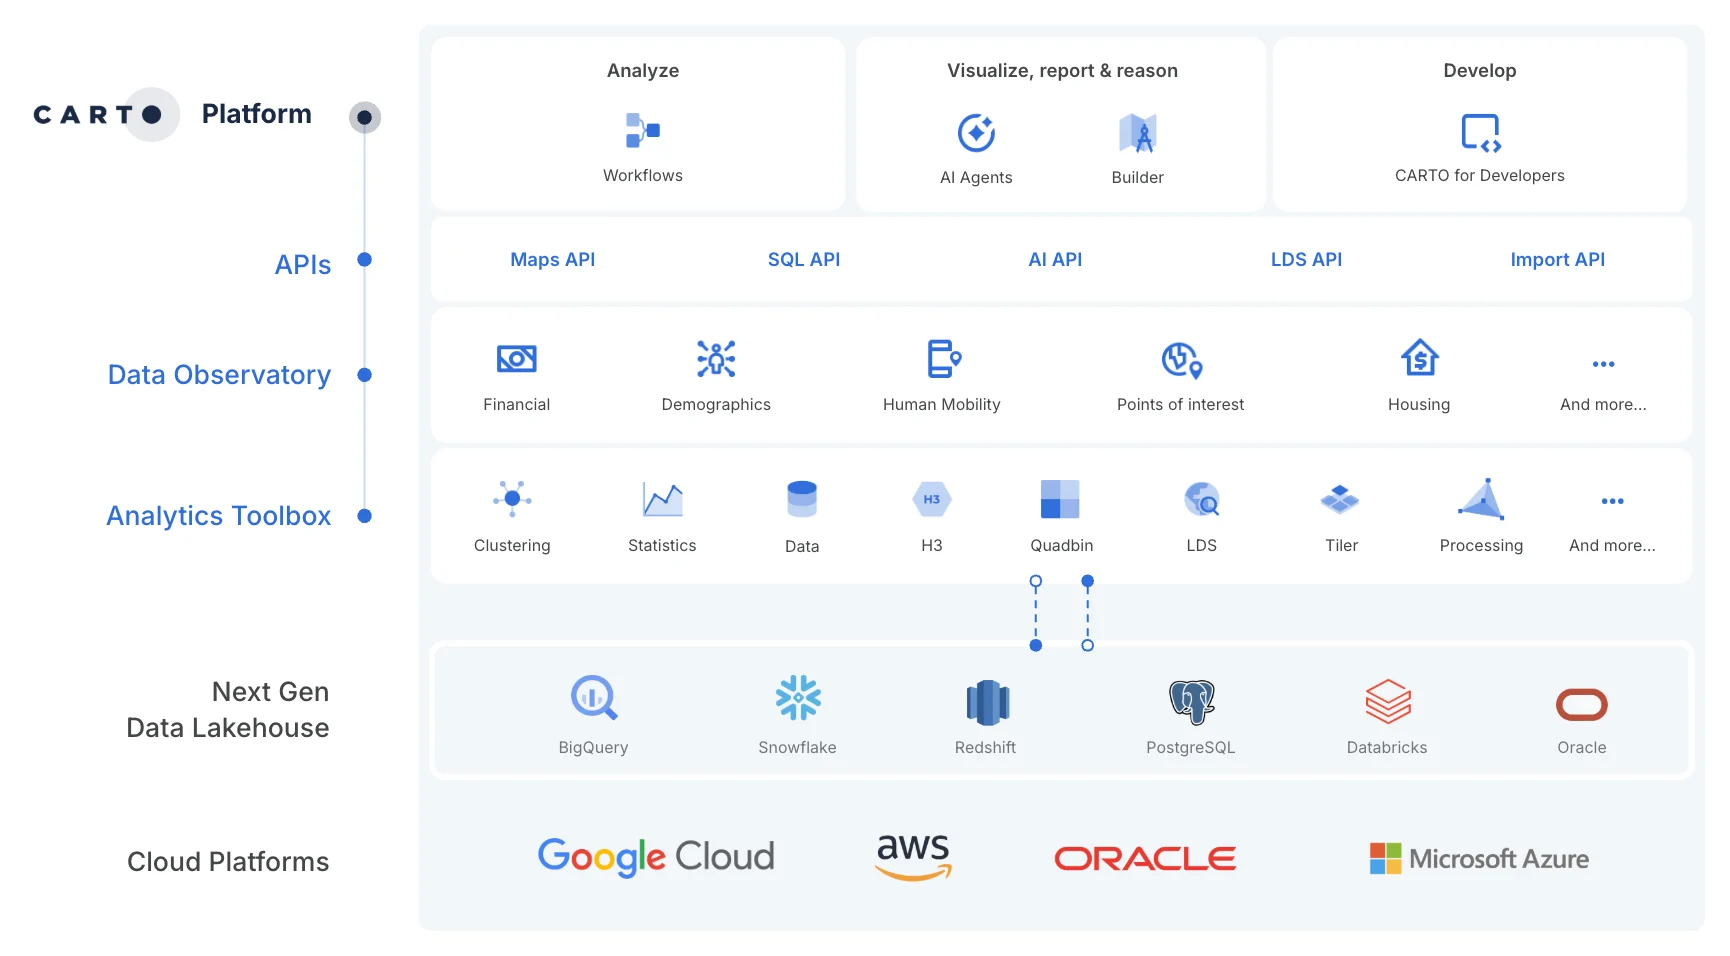The width and height of the screenshot is (1730, 956).
Task: Select the APIs section label
Action: pyautogui.click(x=303, y=265)
